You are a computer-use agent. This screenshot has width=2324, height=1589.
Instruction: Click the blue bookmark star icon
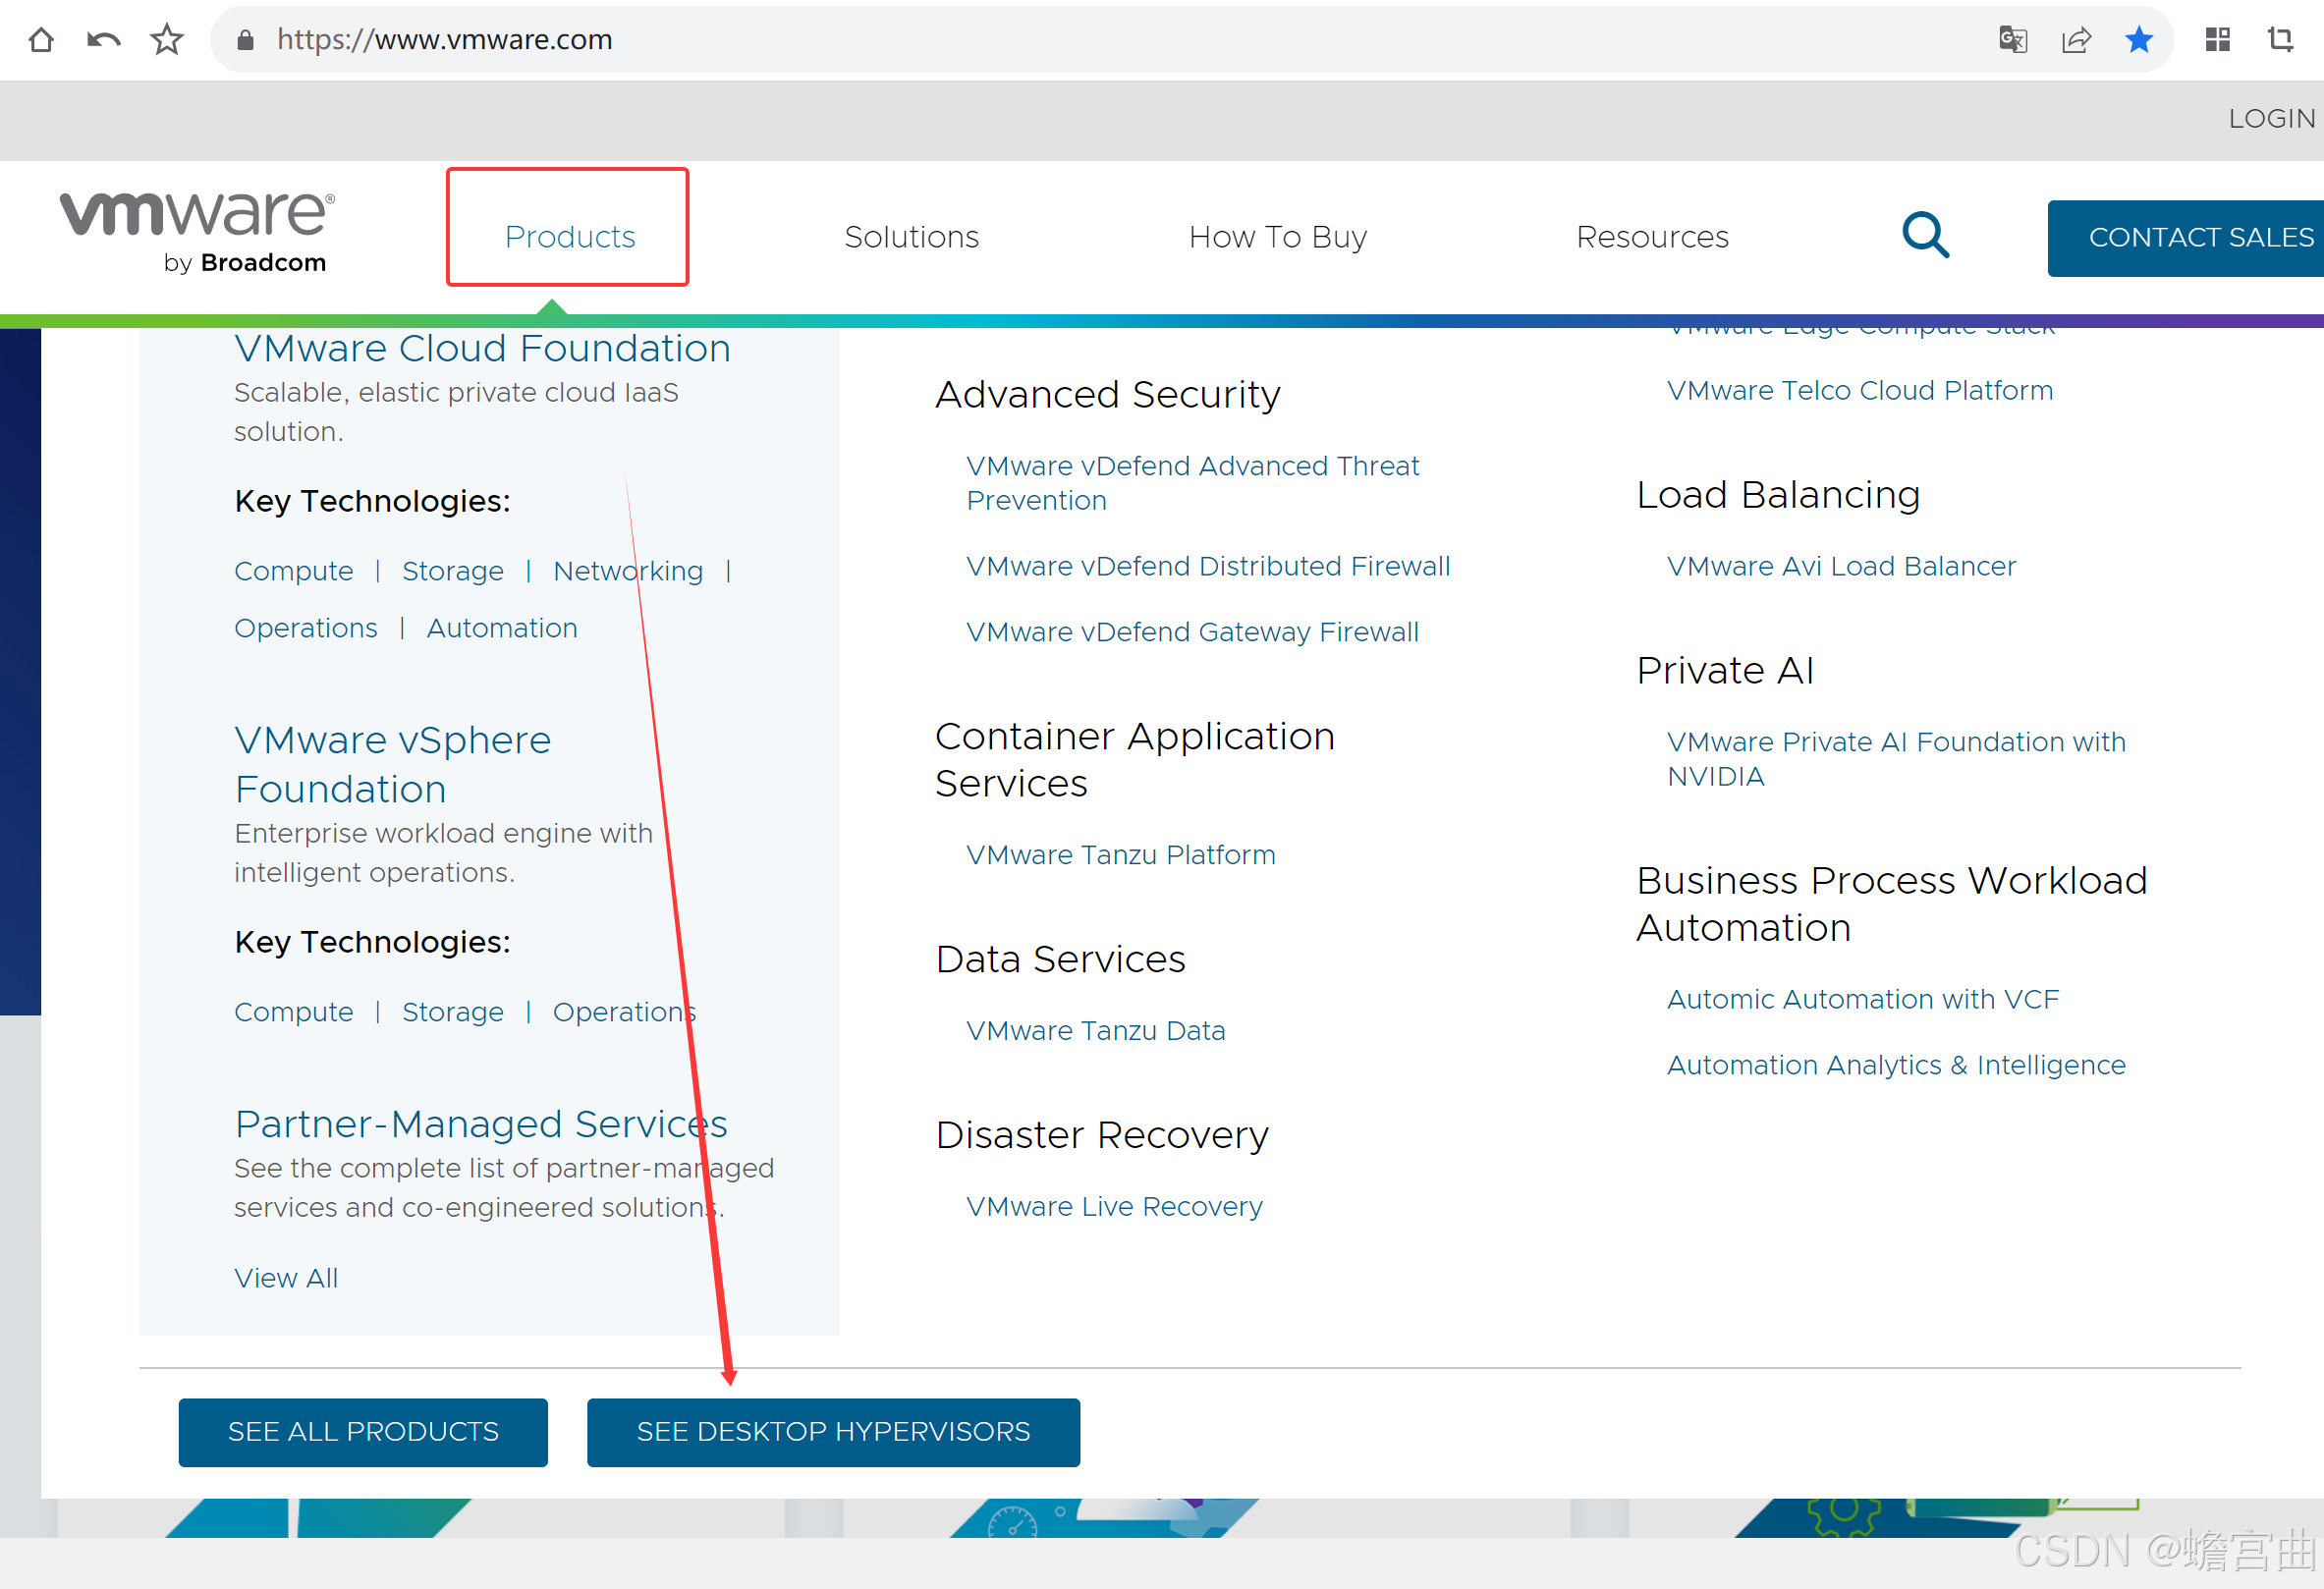[x=2139, y=40]
